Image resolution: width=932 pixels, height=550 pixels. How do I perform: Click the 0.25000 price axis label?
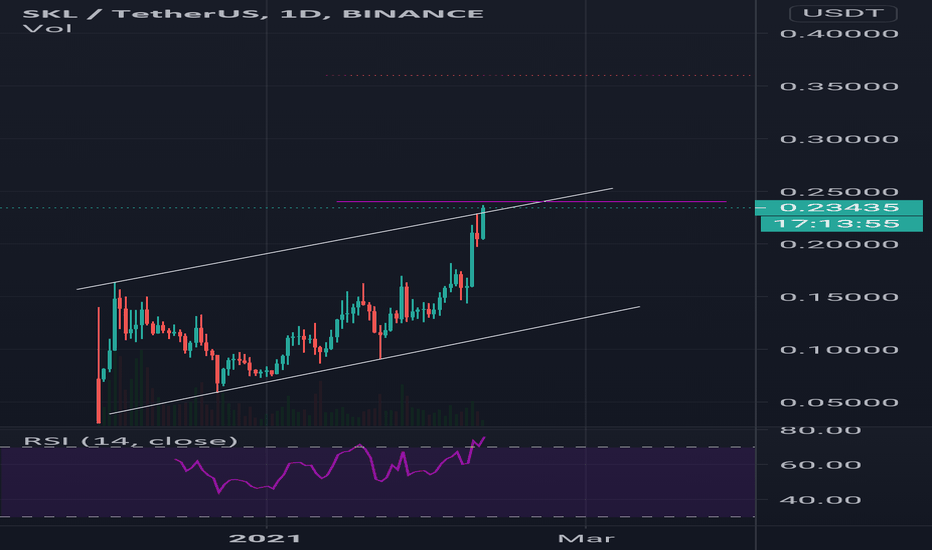(x=839, y=191)
